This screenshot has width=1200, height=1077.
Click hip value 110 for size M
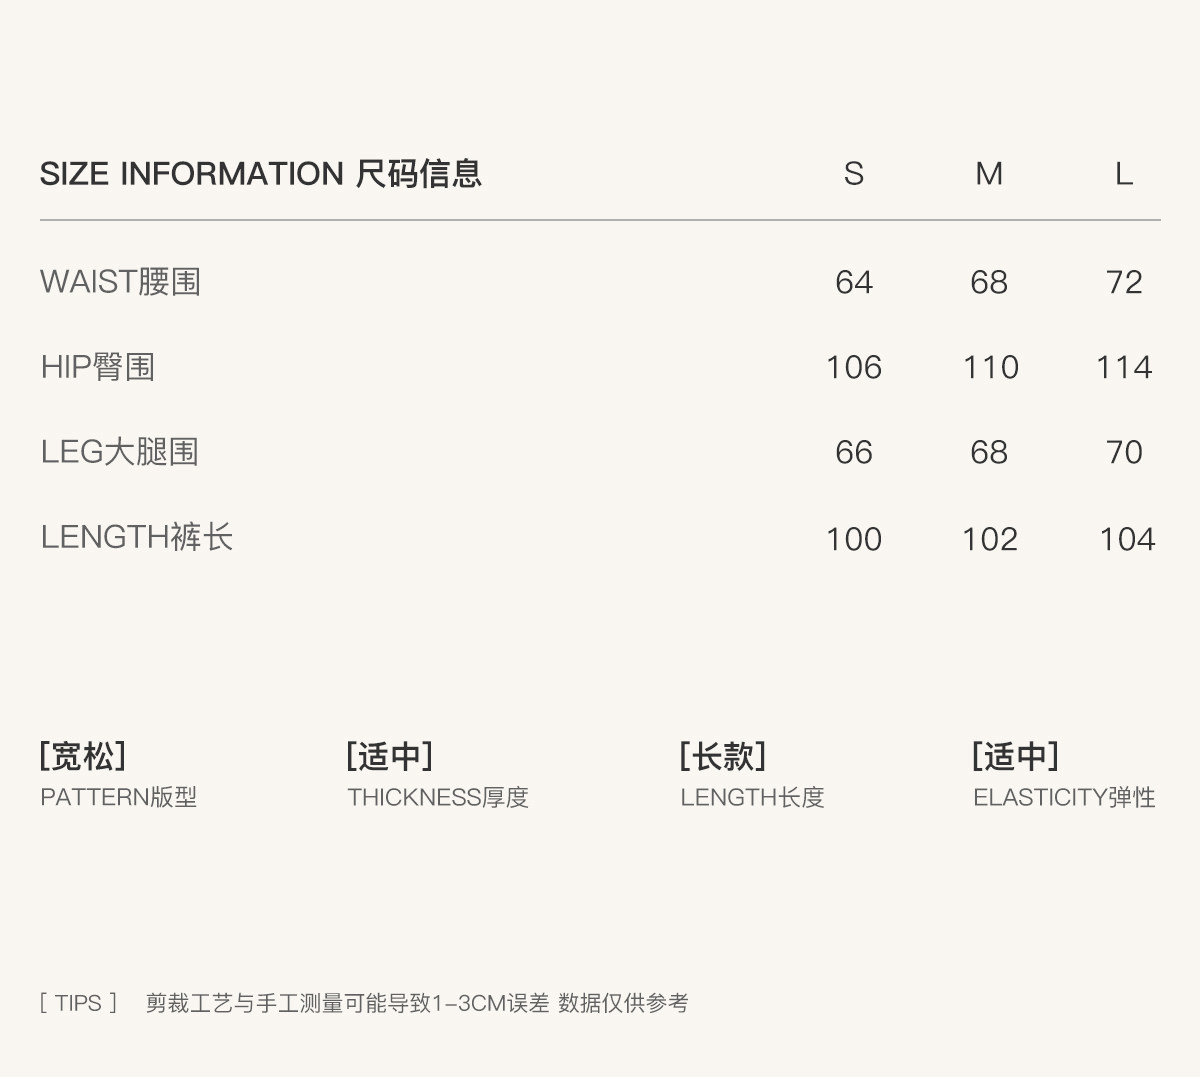[990, 367]
